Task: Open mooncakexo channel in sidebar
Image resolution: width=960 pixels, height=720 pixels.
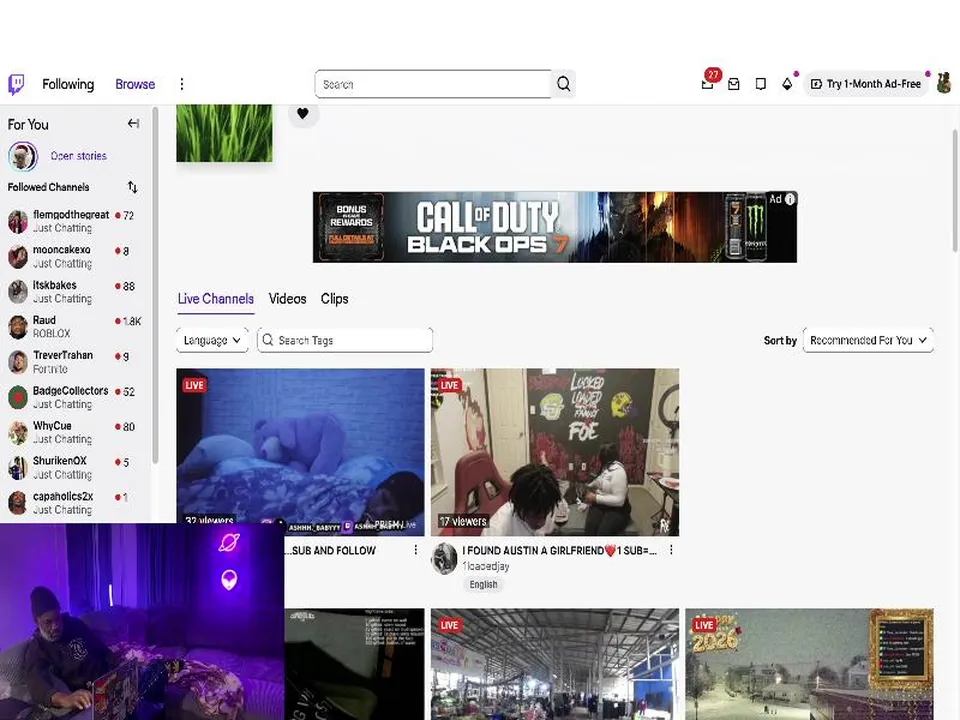Action: [75, 257]
